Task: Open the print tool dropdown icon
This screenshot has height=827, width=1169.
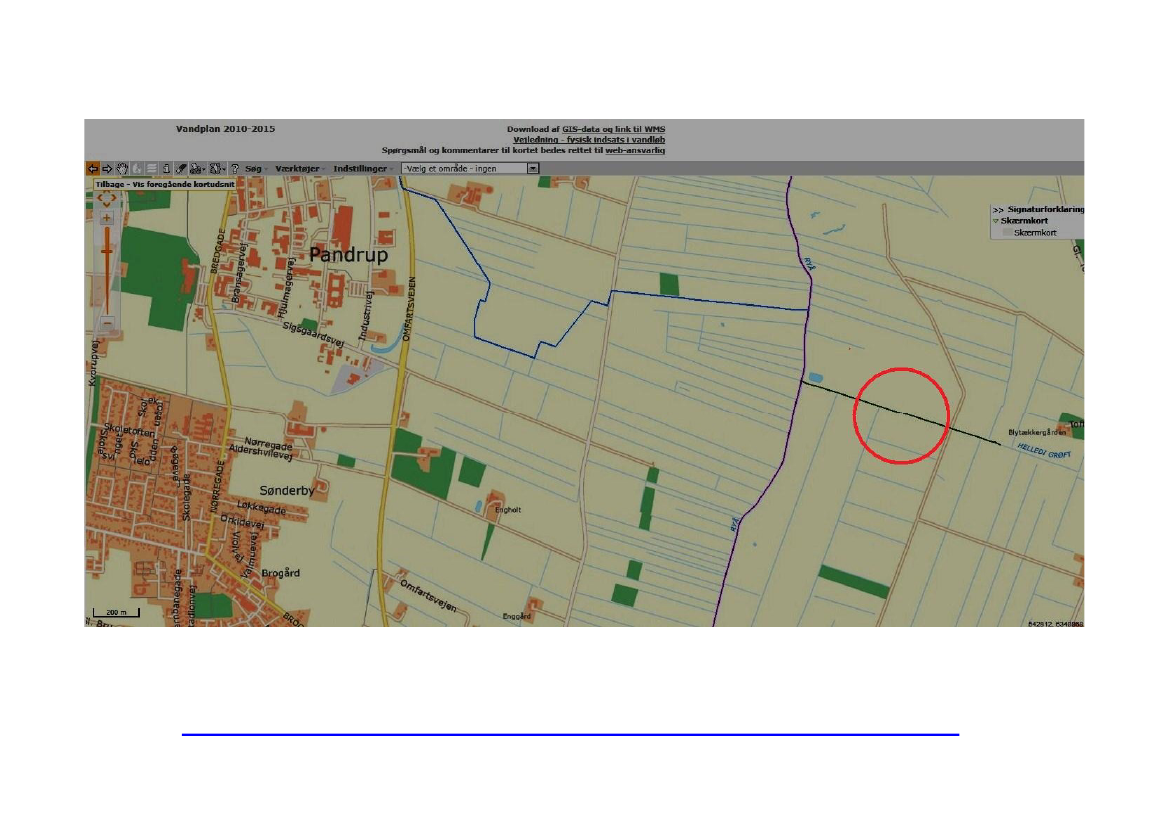Action: click(197, 169)
